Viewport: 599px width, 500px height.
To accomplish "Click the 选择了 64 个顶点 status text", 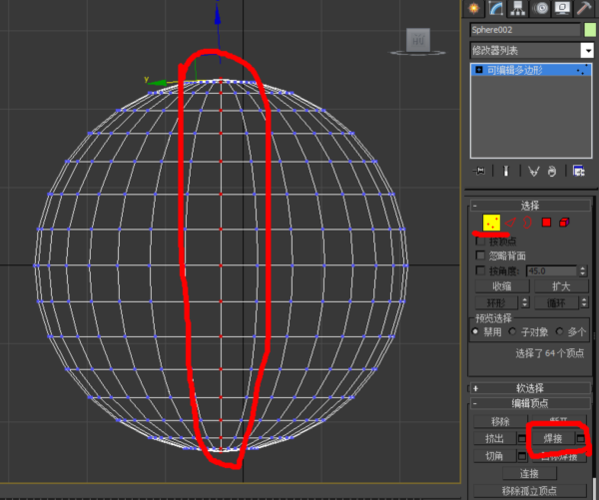I will (550, 353).
